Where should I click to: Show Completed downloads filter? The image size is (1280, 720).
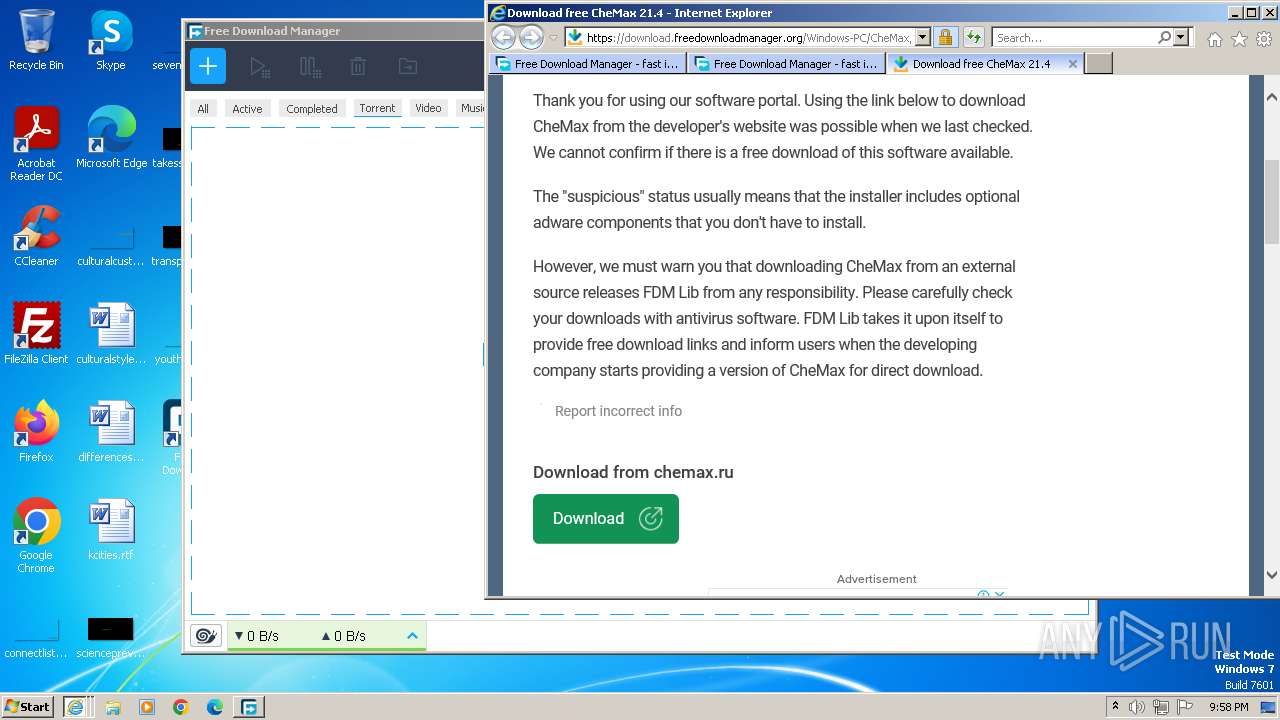(x=312, y=109)
